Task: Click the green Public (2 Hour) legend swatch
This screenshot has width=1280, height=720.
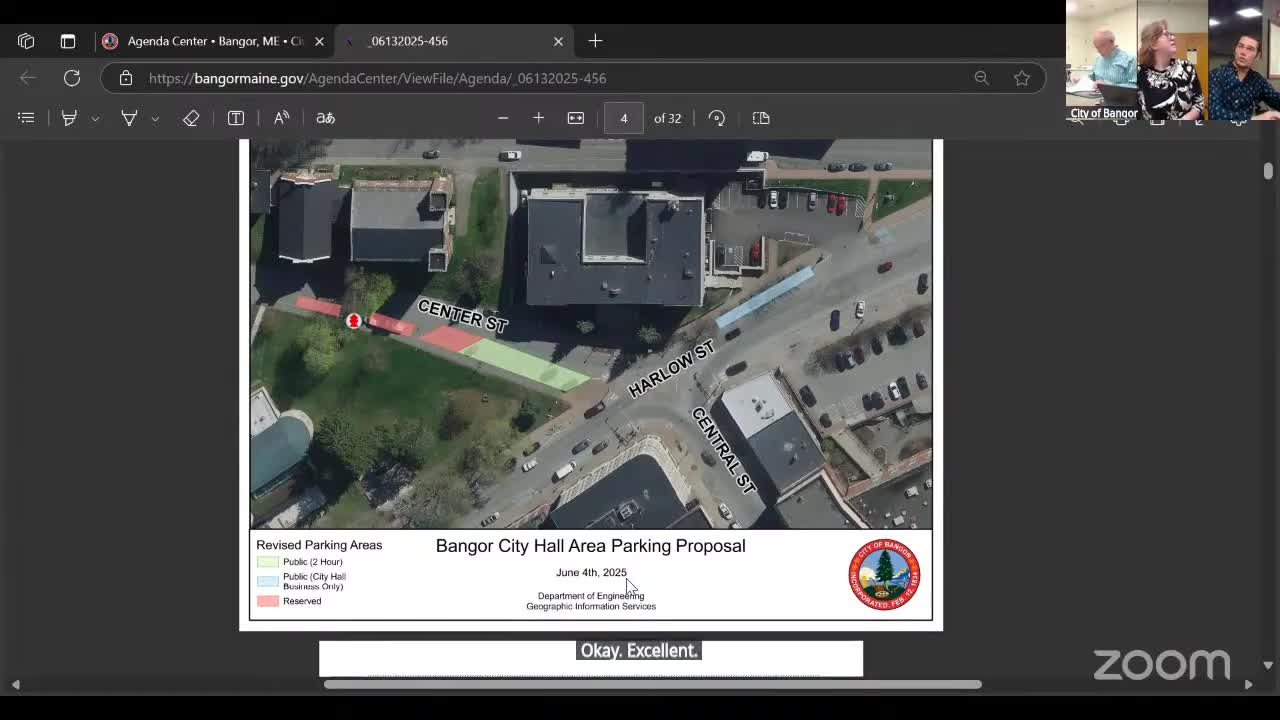Action: [x=267, y=562]
